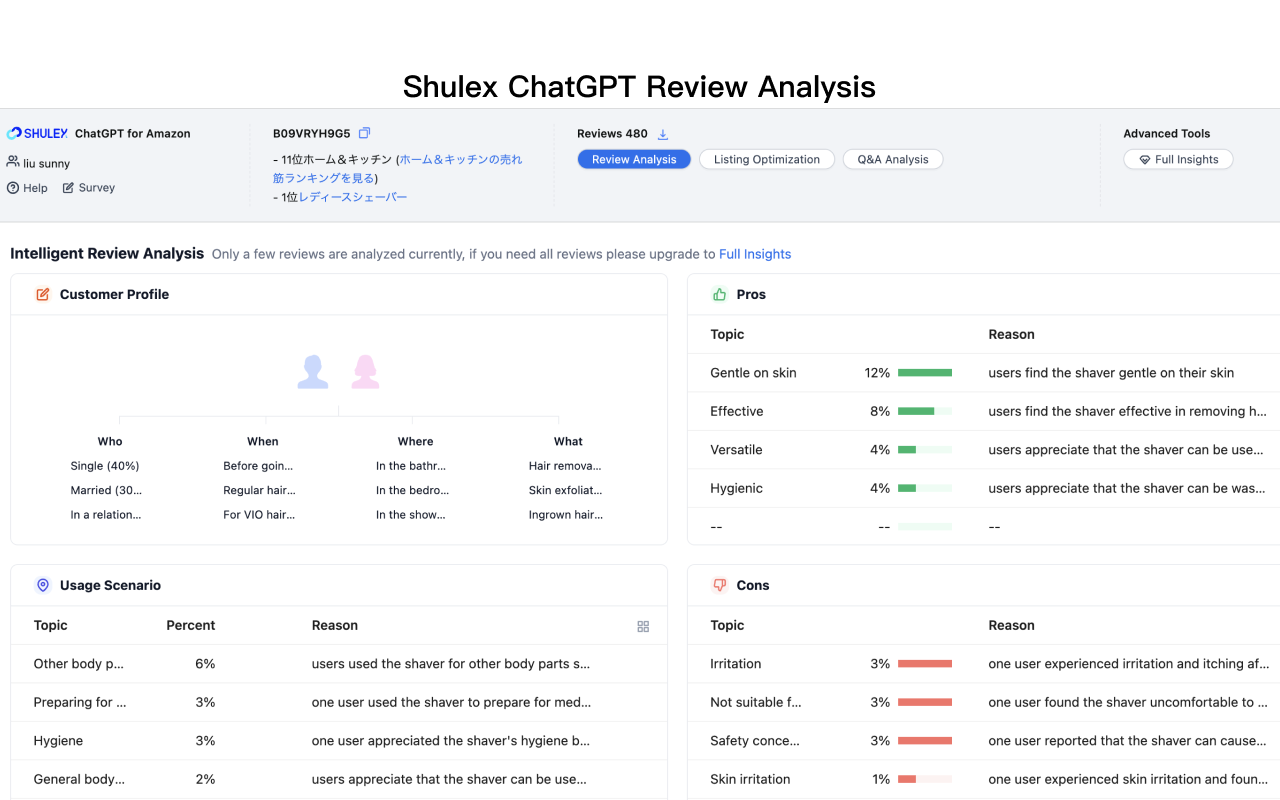Click the Full Insights upgrade link
This screenshot has height=800, width=1280.
coord(755,254)
